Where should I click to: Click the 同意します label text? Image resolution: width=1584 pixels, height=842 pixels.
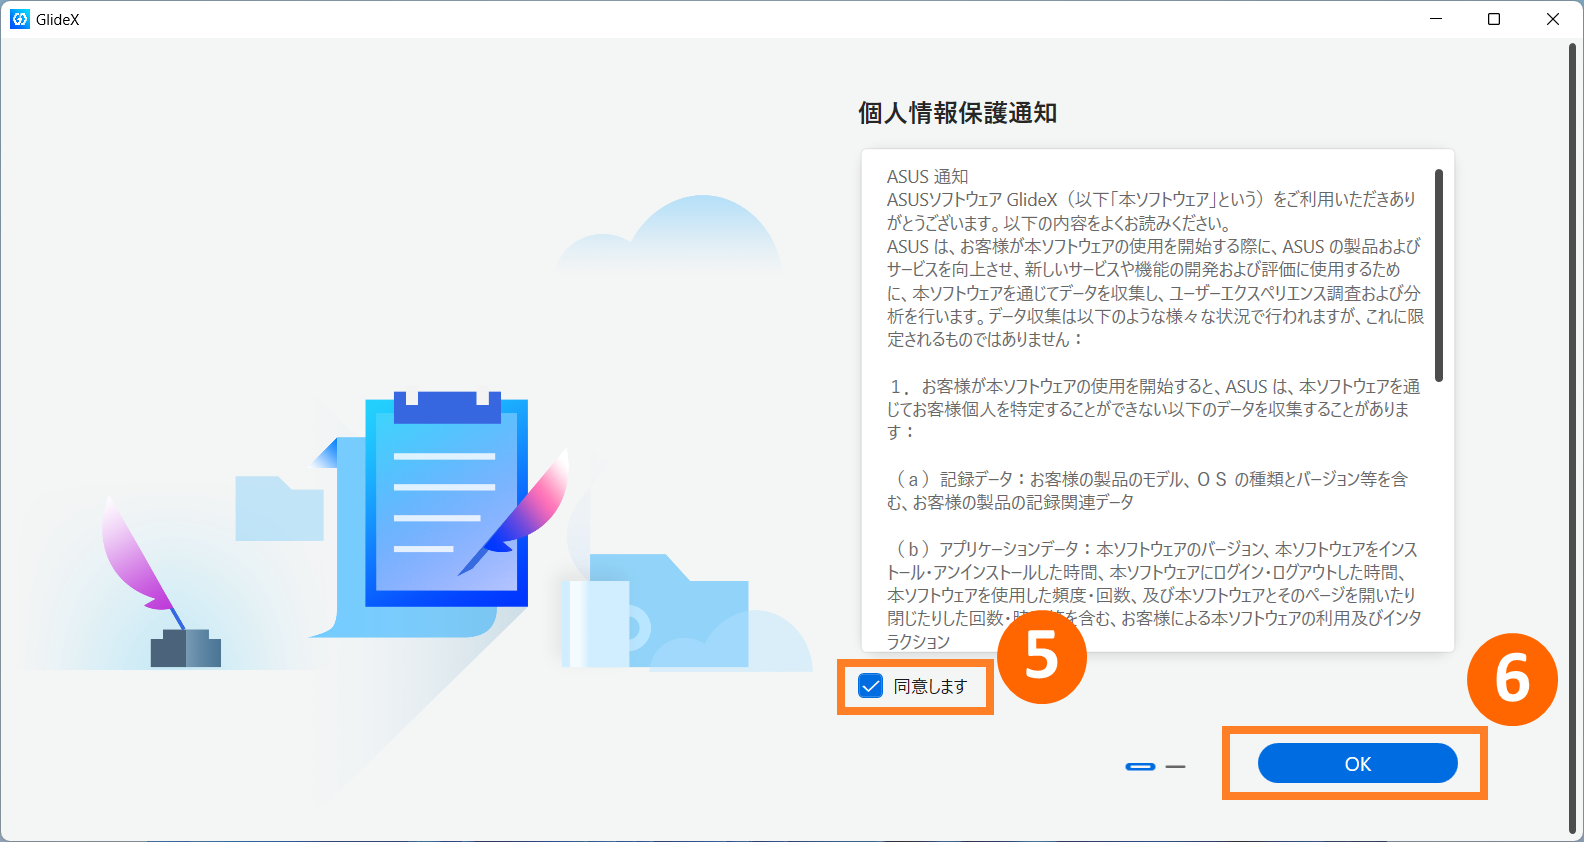930,686
